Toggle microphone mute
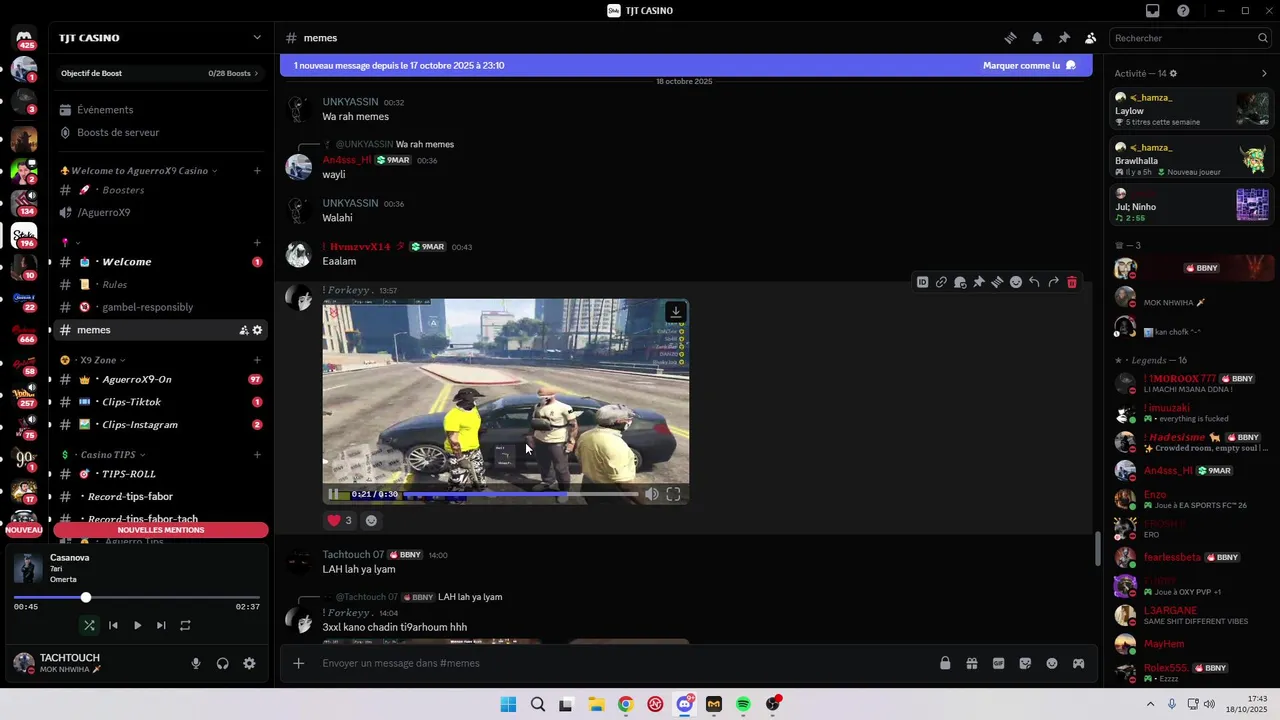The height and width of the screenshot is (720, 1280). click(x=196, y=663)
